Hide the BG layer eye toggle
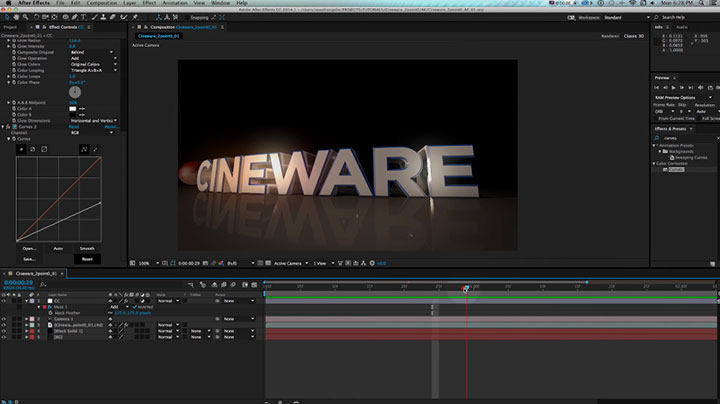 (x=4, y=337)
